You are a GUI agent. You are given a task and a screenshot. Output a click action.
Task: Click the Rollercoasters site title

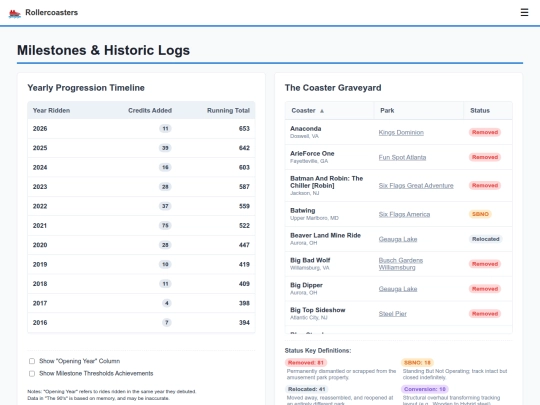[52, 12]
